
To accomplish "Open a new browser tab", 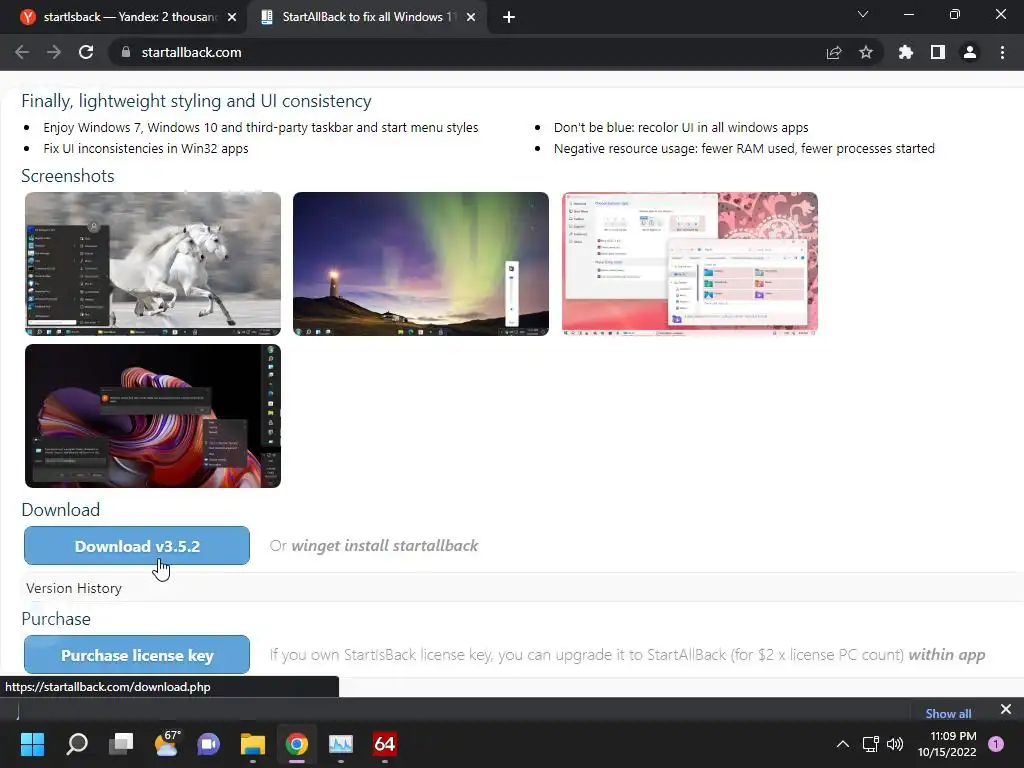I will (x=509, y=17).
